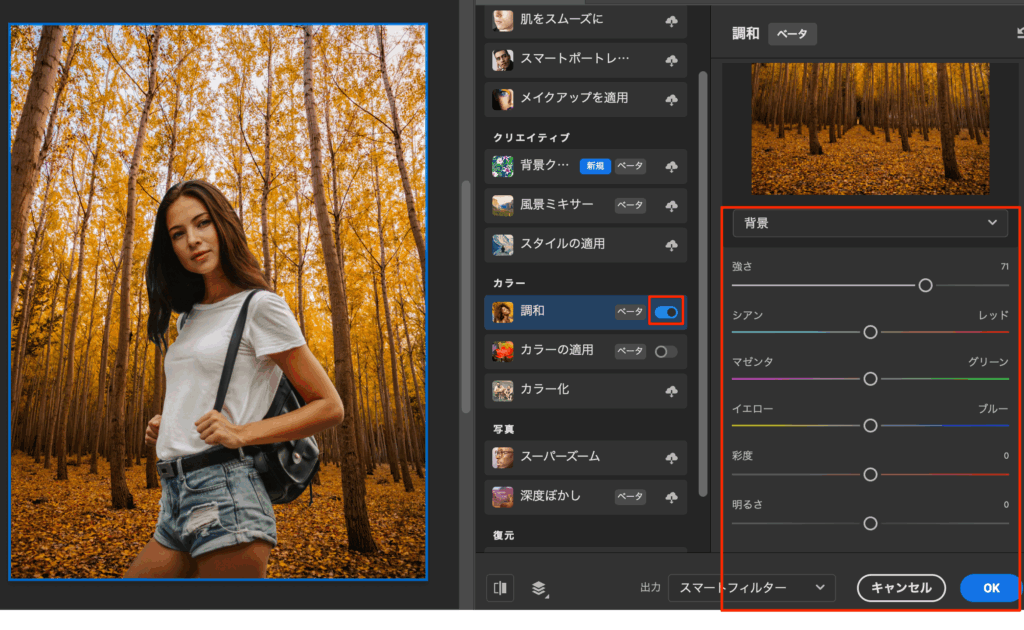Enable the カラーの適用 filter toggle
Viewport: 1024px width, 630px height.
(x=665, y=351)
